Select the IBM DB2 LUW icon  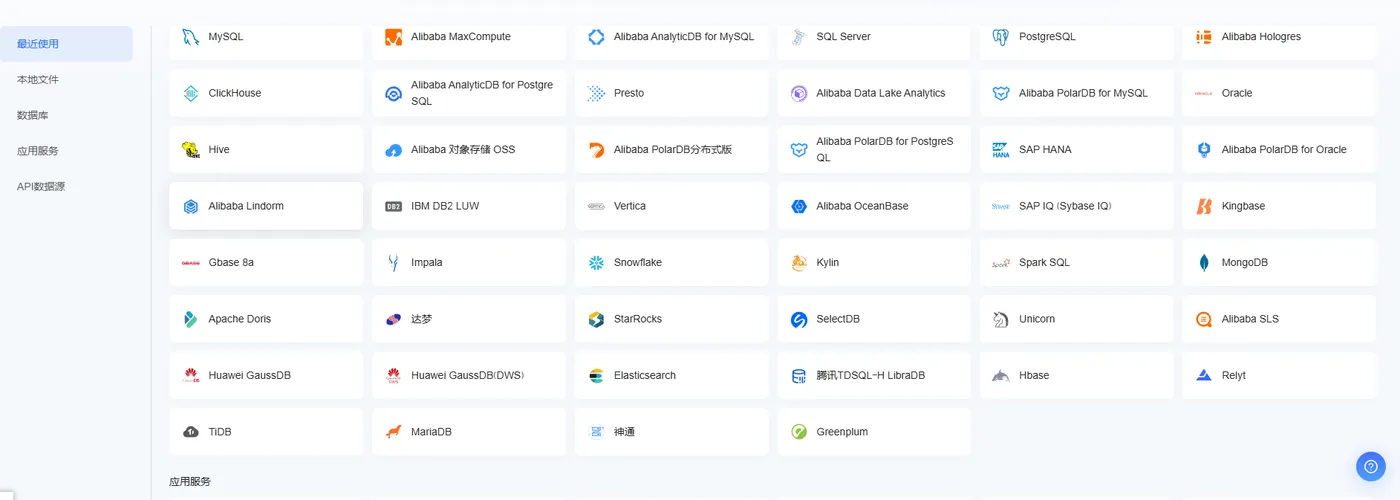(393, 206)
